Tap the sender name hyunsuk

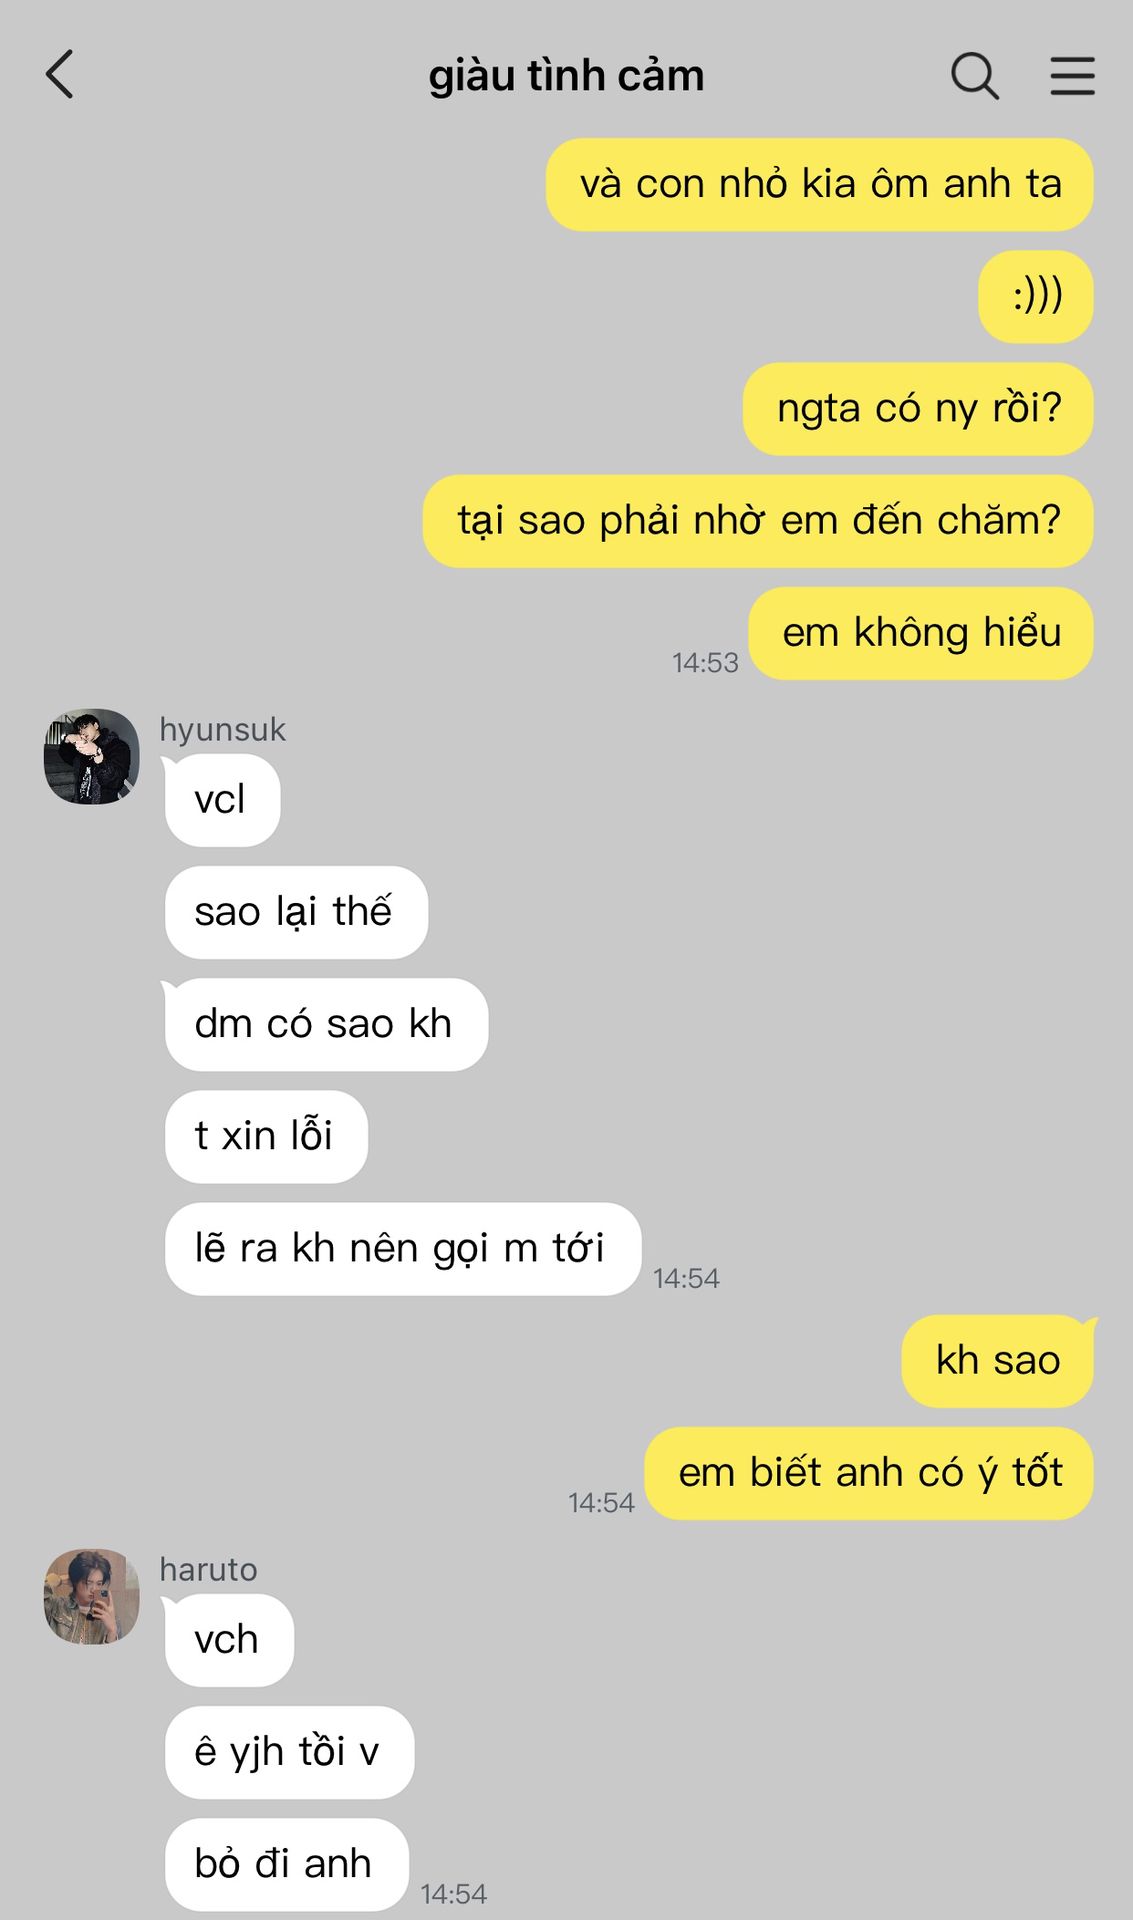[x=222, y=729]
